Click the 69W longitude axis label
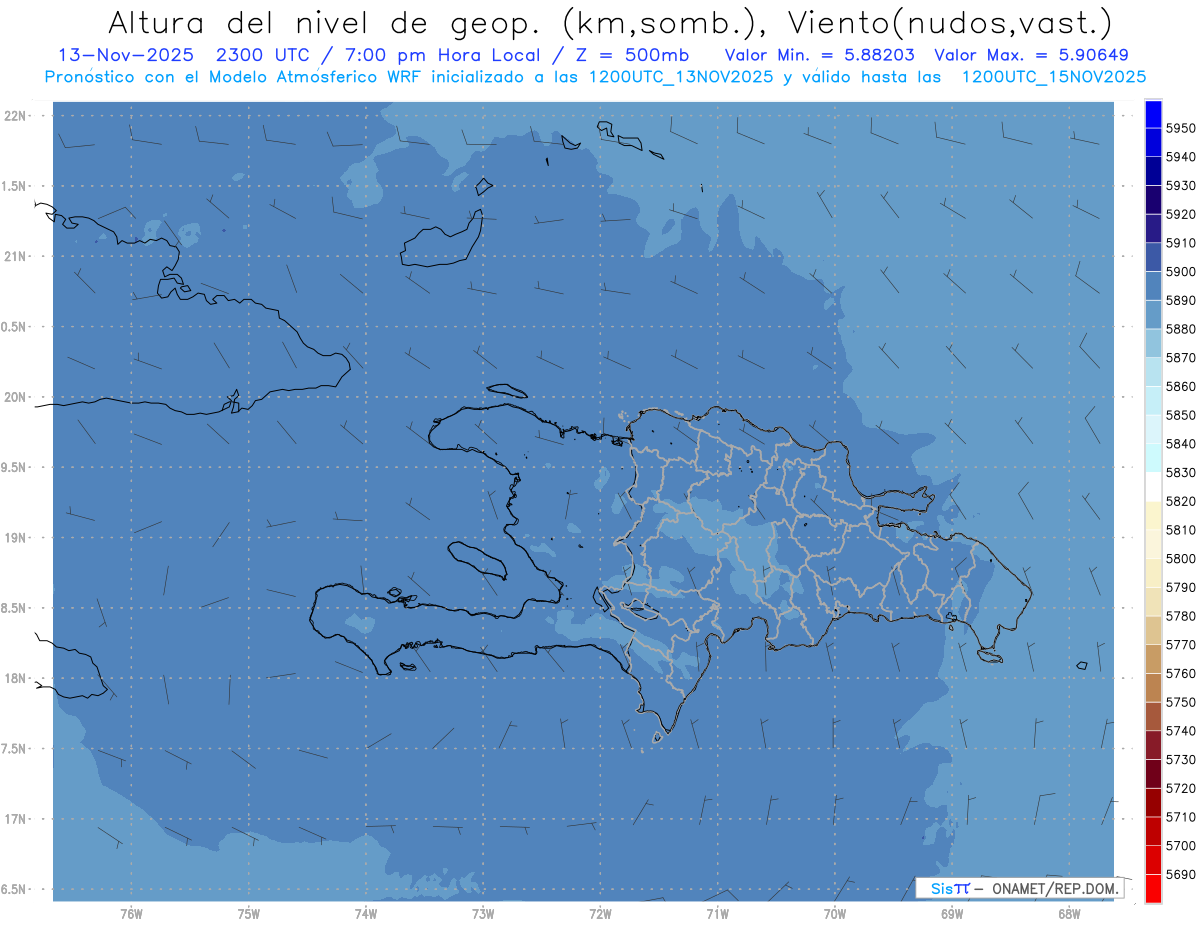The width and height of the screenshot is (1200, 927). tap(952, 913)
